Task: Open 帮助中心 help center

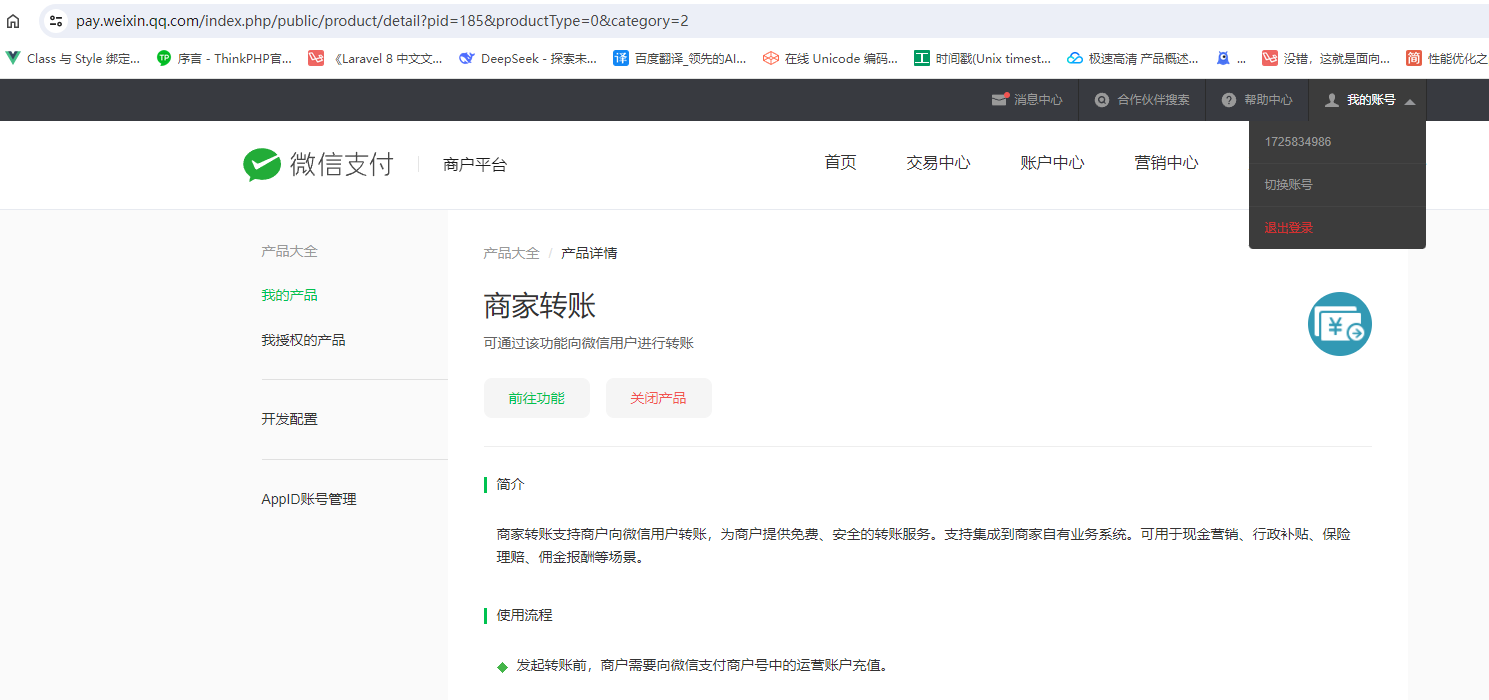Action: (x=1257, y=100)
